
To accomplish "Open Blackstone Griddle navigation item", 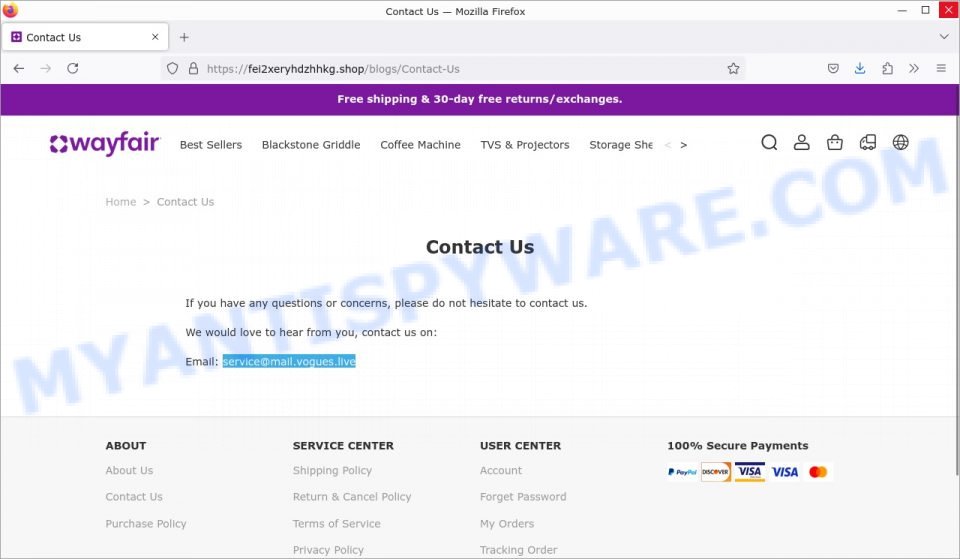I will 311,145.
